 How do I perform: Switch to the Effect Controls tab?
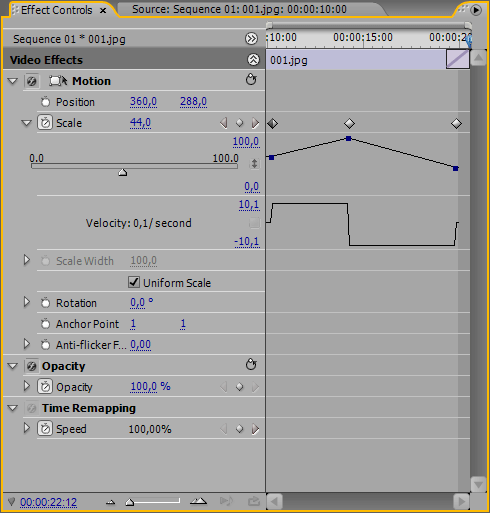click(x=56, y=10)
